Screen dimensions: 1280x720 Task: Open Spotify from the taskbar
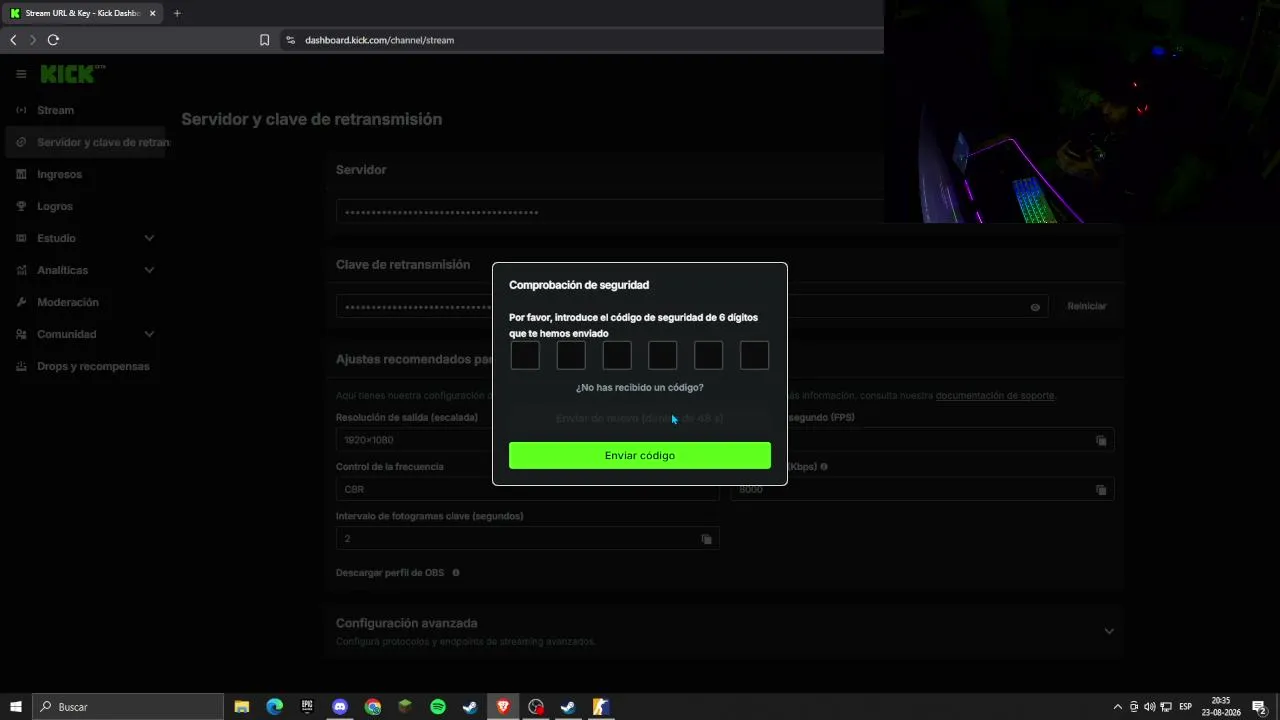coord(438,707)
